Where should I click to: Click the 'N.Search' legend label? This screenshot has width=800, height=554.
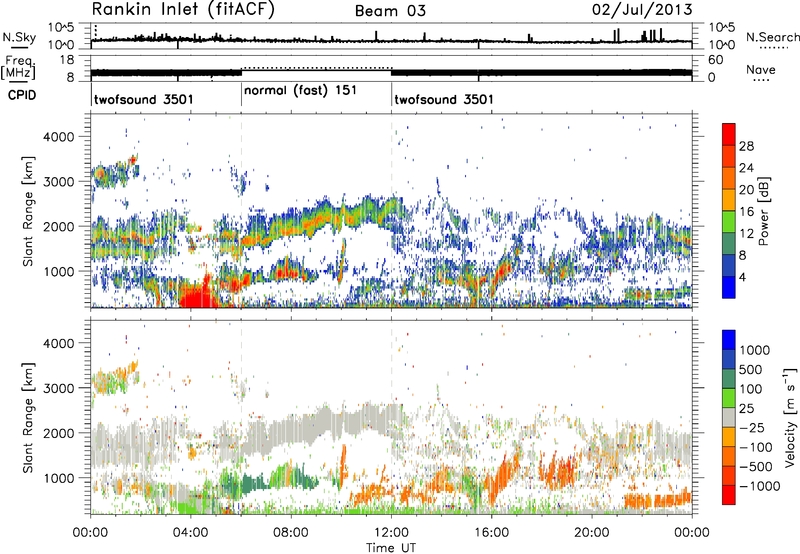pos(772,37)
